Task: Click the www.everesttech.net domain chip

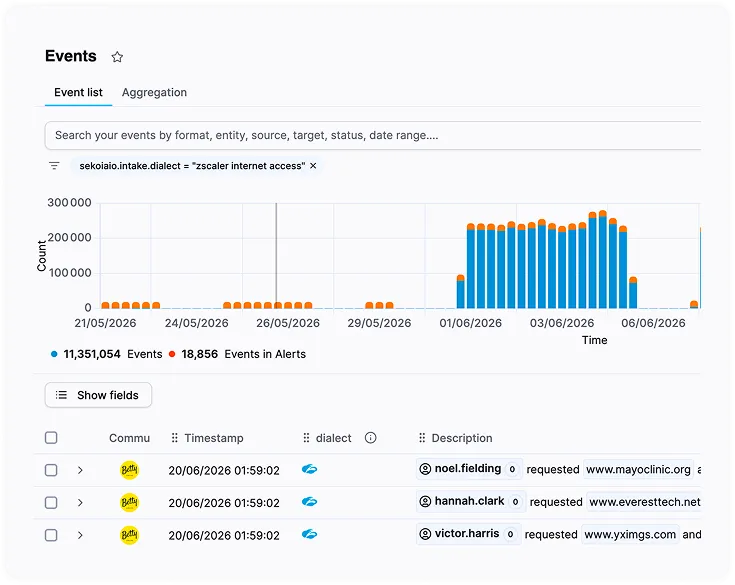Action: 645,502
